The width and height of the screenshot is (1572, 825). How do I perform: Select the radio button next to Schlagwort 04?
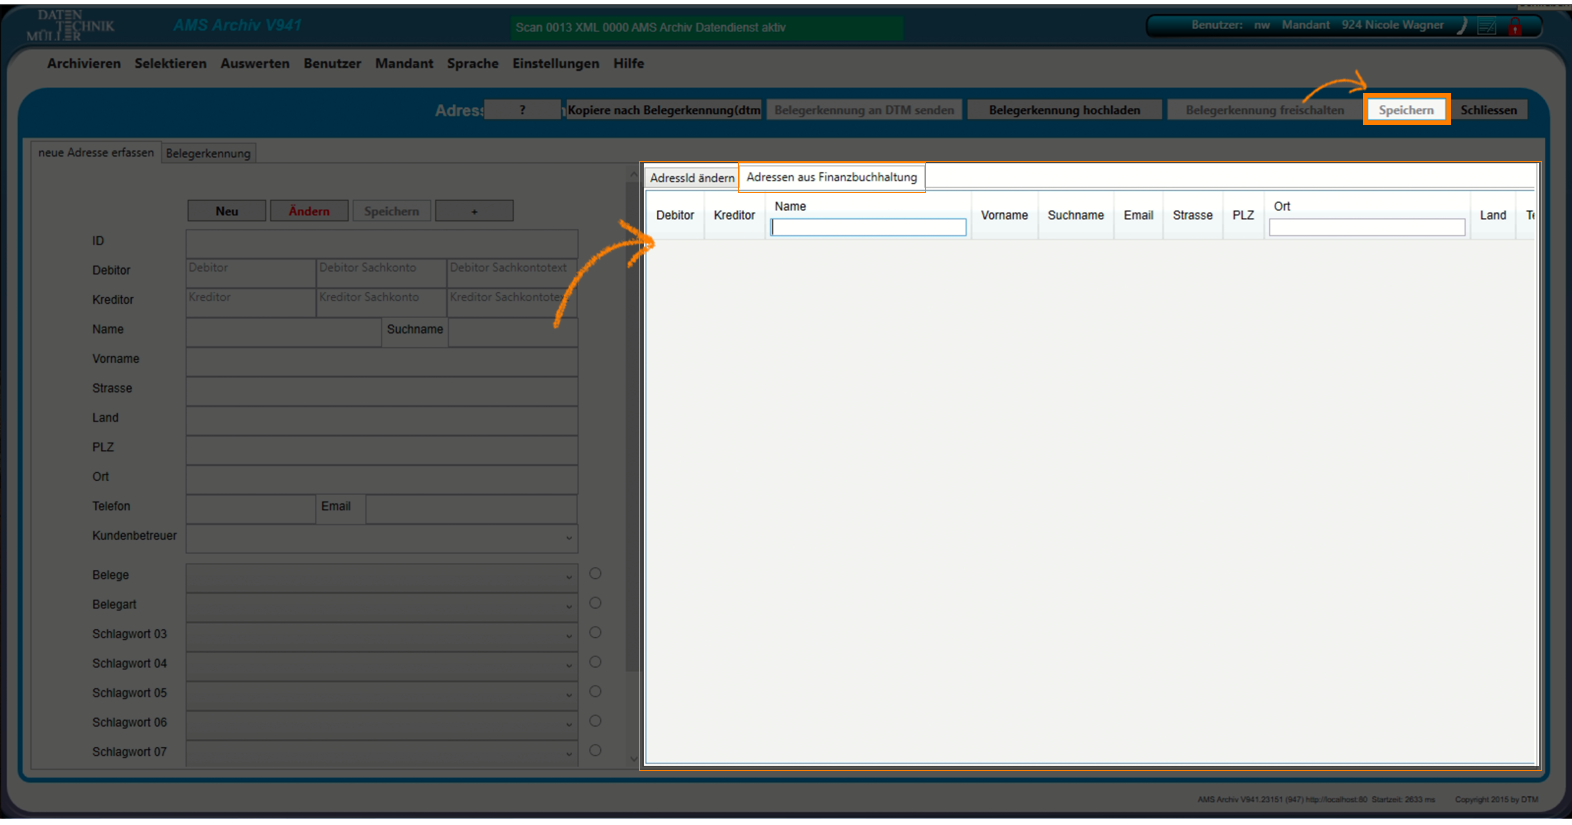(595, 662)
